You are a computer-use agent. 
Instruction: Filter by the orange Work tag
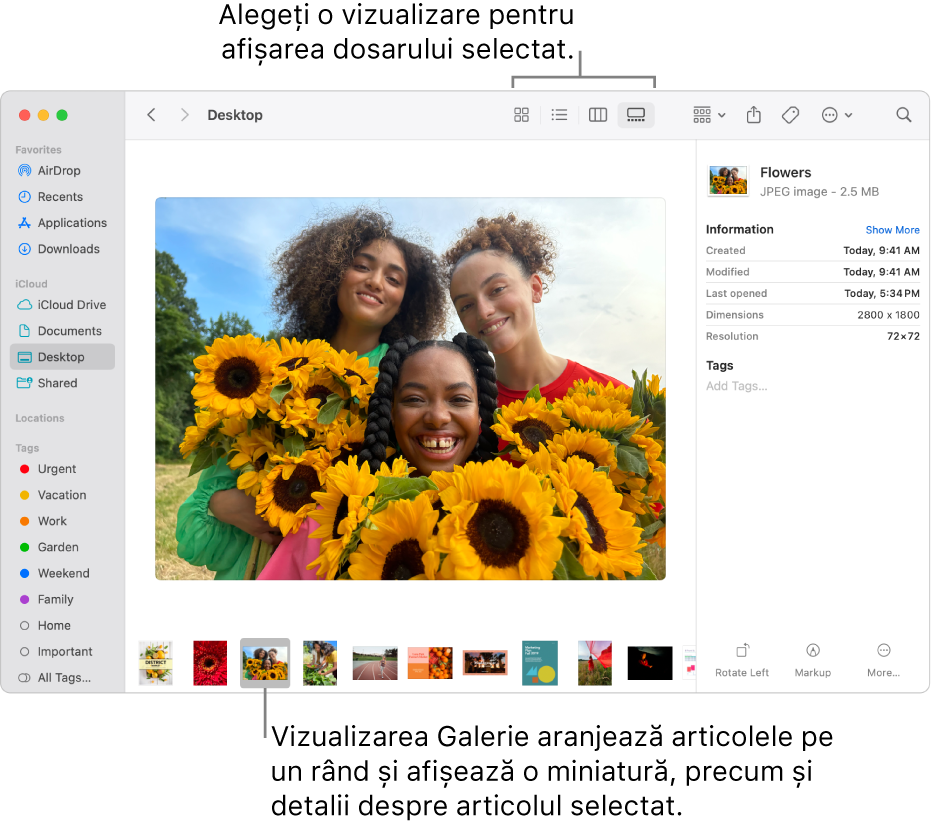pos(62,521)
